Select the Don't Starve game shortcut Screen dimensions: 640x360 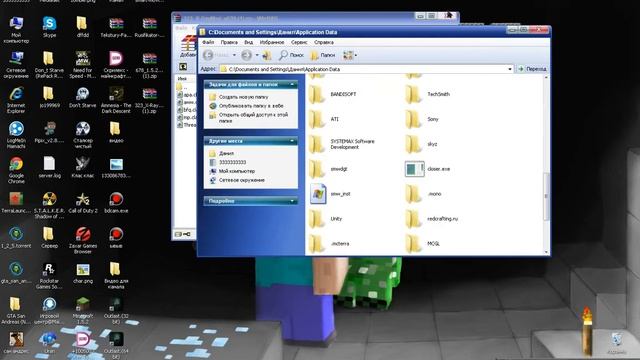tap(82, 97)
